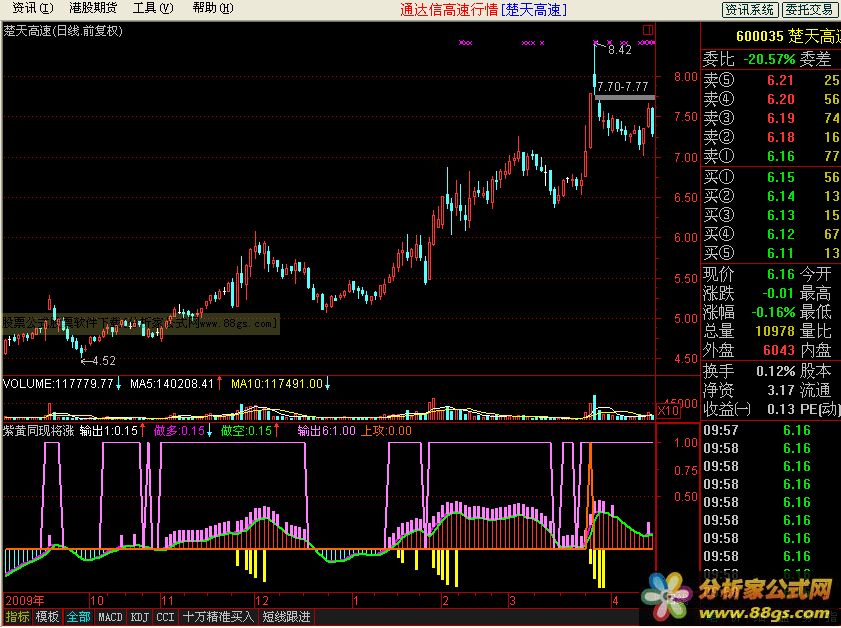Click the month 11 marker on the time axis
Image resolution: width=841 pixels, height=628 pixels.
pyautogui.click(x=167, y=600)
